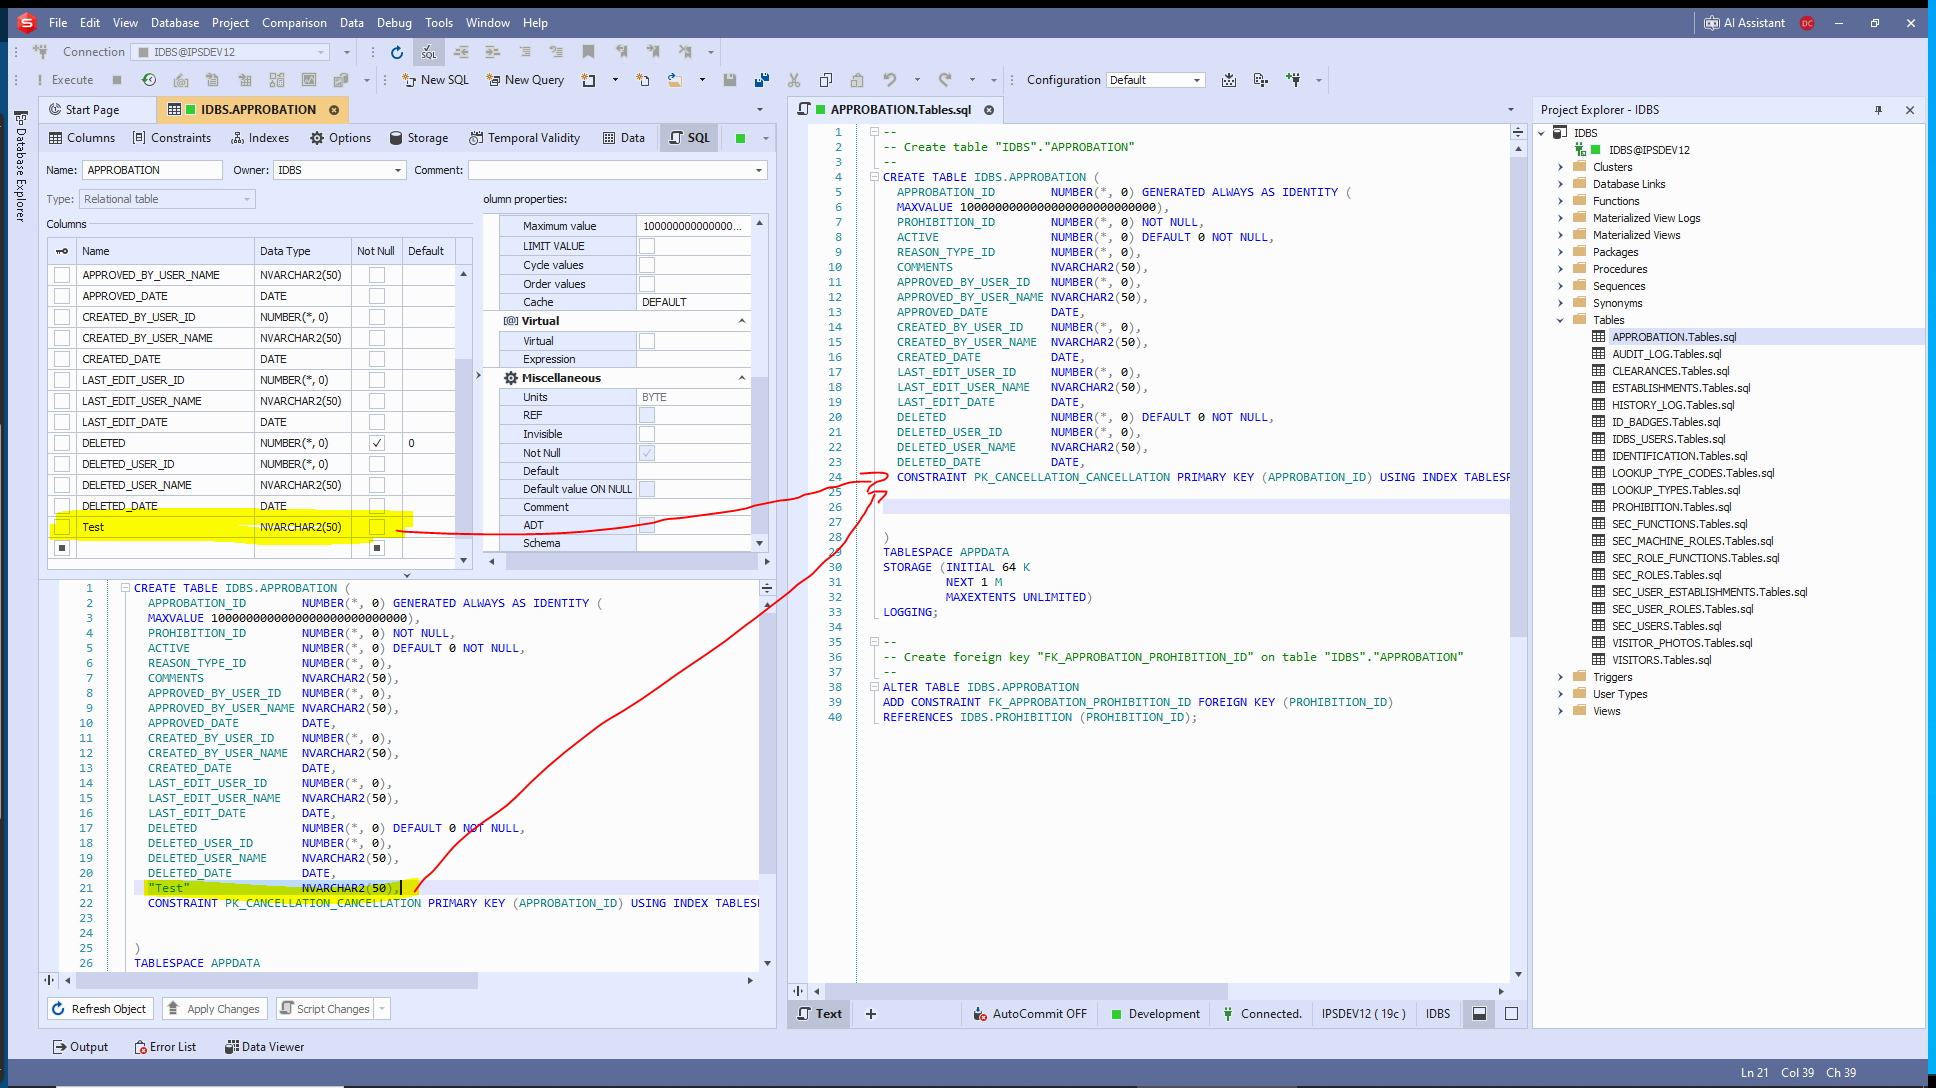Toggle the Invisible property checkbox
This screenshot has width=1936, height=1088.
pos(647,434)
